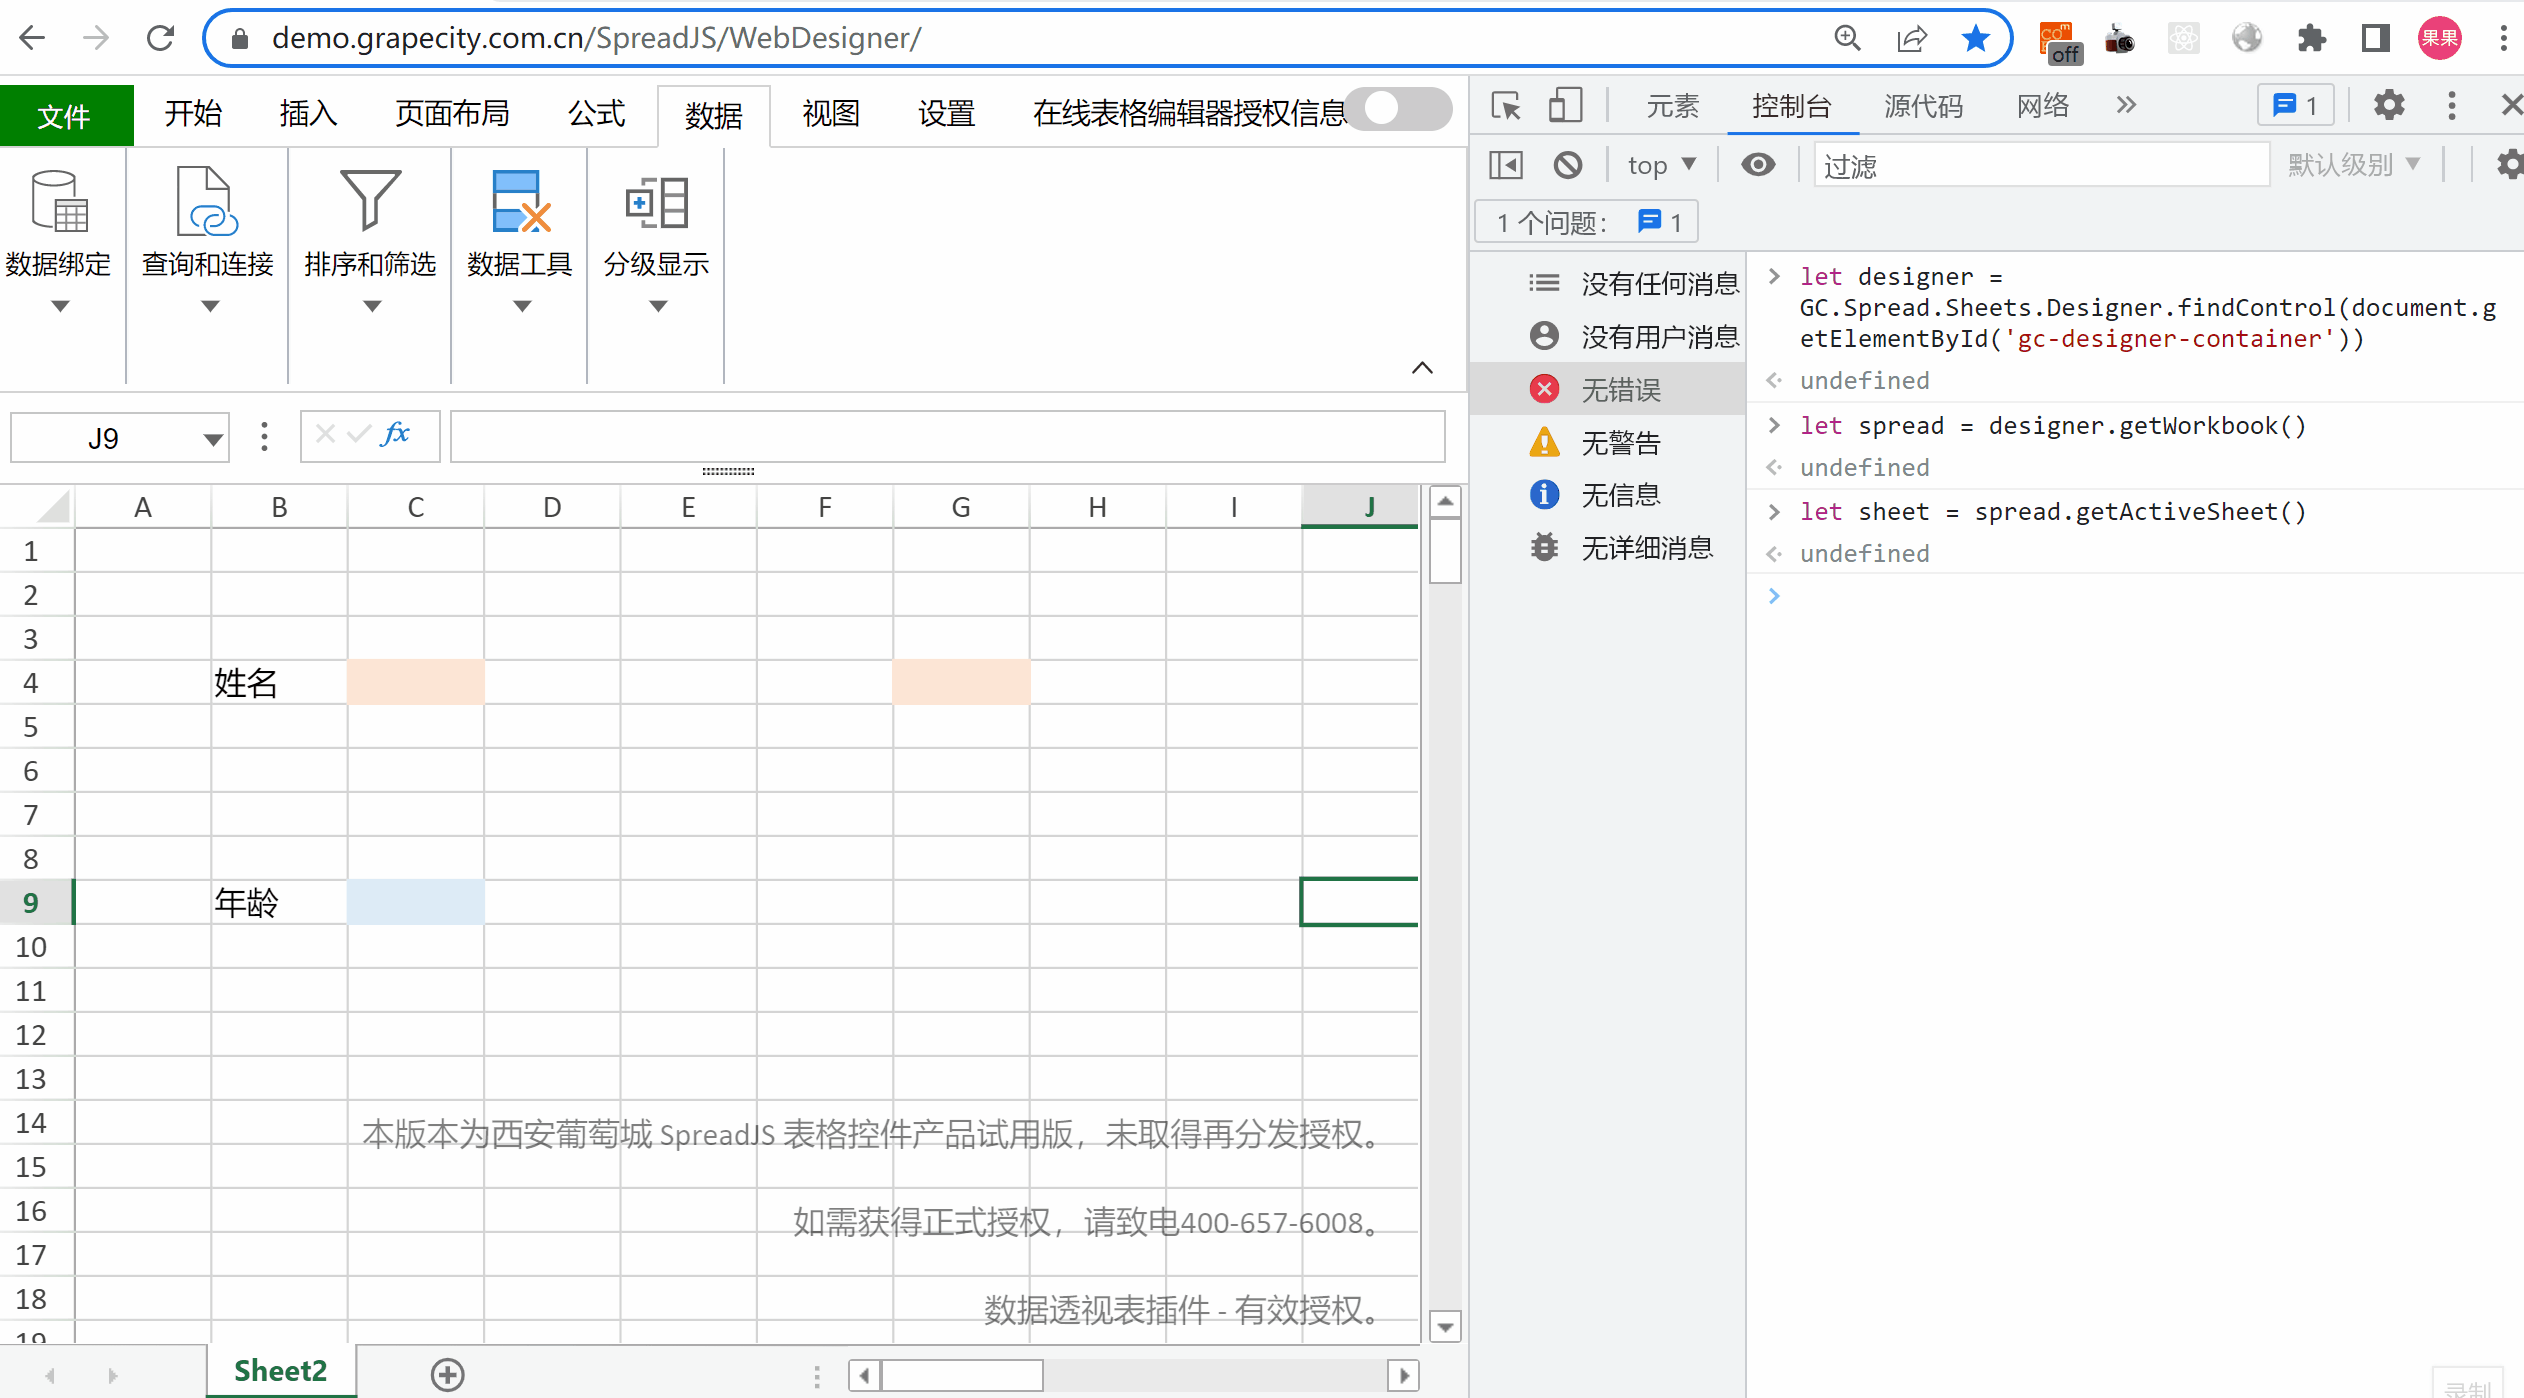The height and width of the screenshot is (1398, 2524).
Task: Filter console by 无错误 errors
Action: click(x=1608, y=389)
